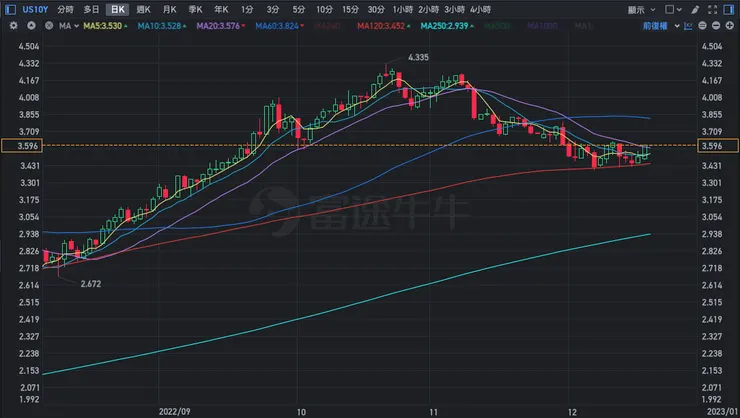Click left-axis current price tag 3.596

(22, 146)
